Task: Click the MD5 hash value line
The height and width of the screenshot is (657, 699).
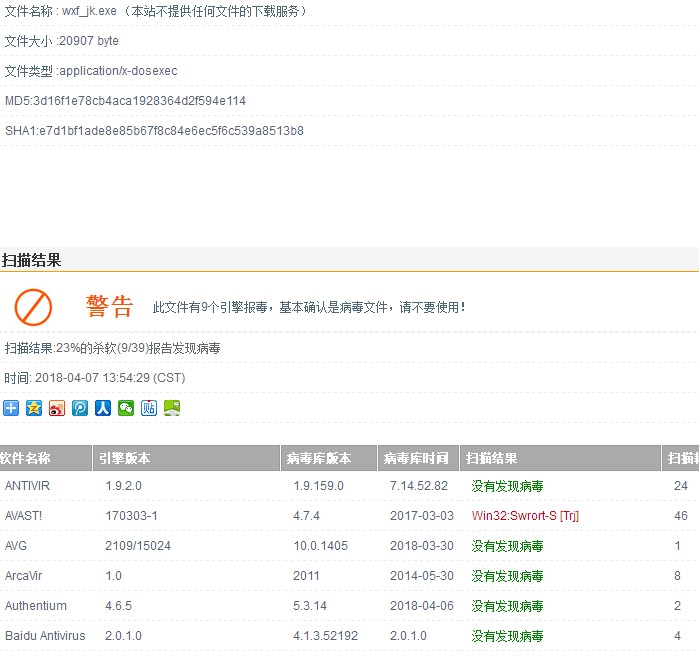Action: pyautogui.click(x=125, y=101)
